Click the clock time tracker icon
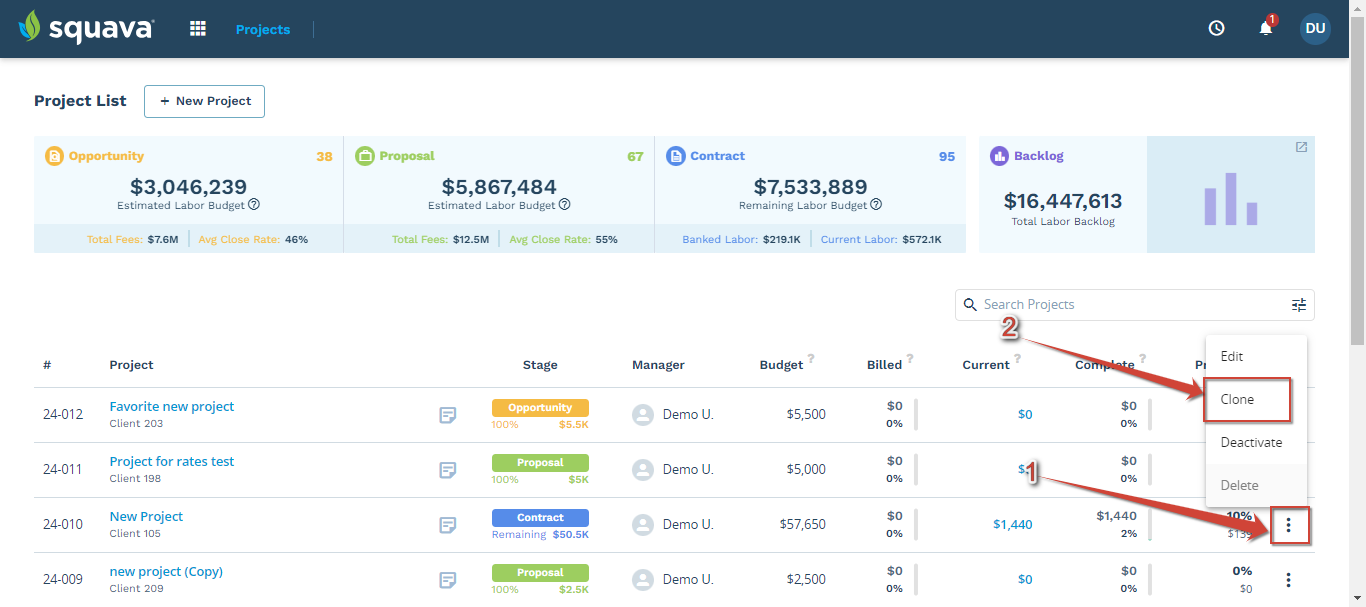The width and height of the screenshot is (1366, 607). pos(1216,29)
